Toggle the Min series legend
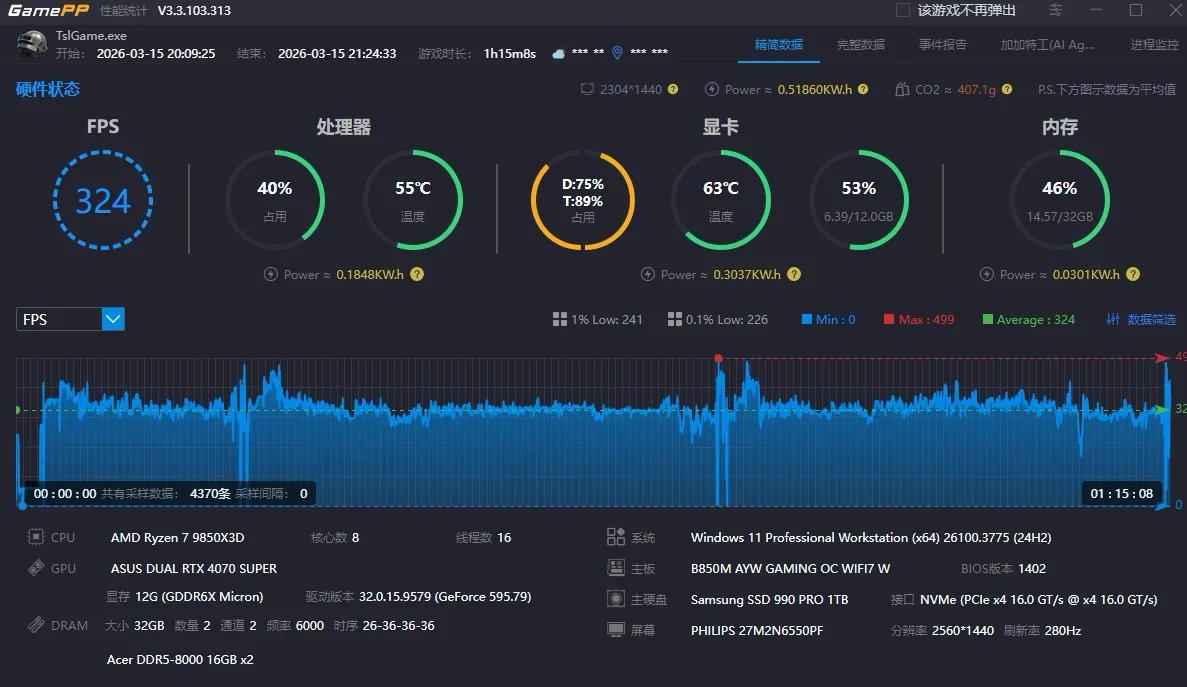The height and width of the screenshot is (687, 1187). pos(828,319)
